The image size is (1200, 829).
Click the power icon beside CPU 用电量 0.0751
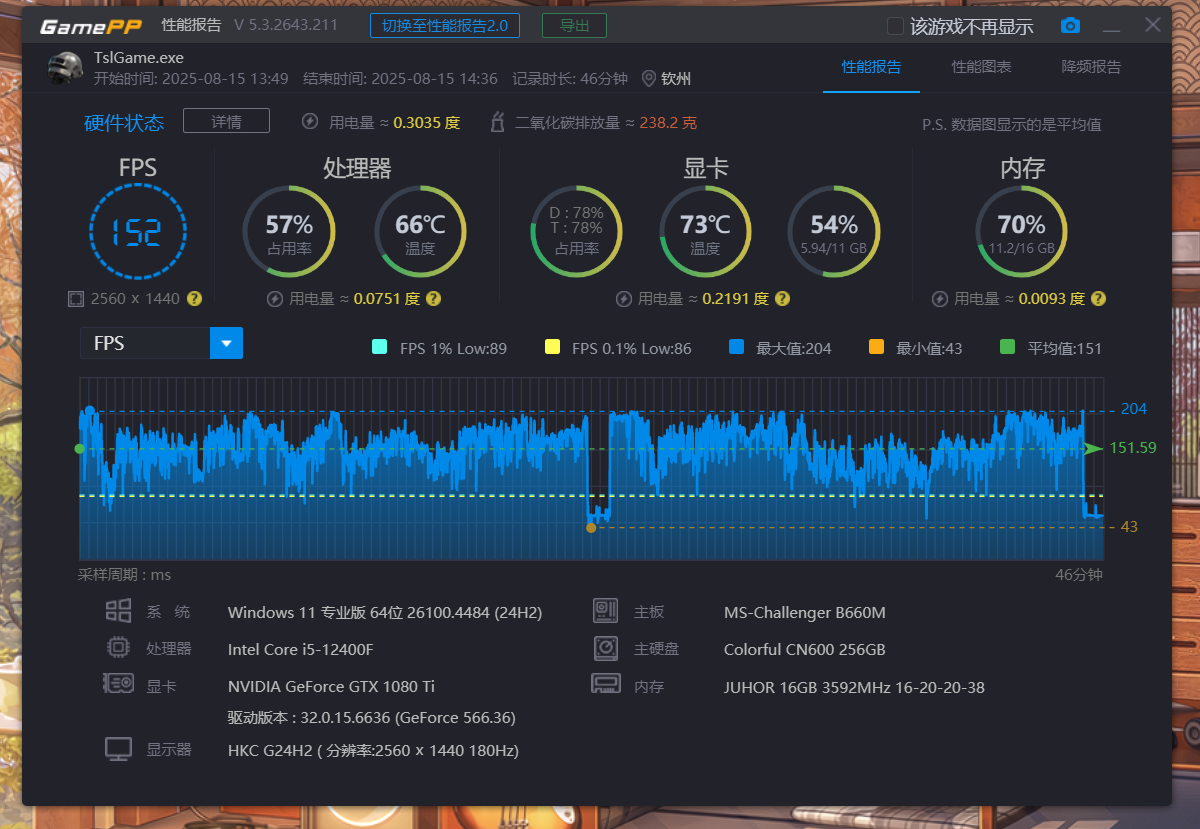pos(275,298)
